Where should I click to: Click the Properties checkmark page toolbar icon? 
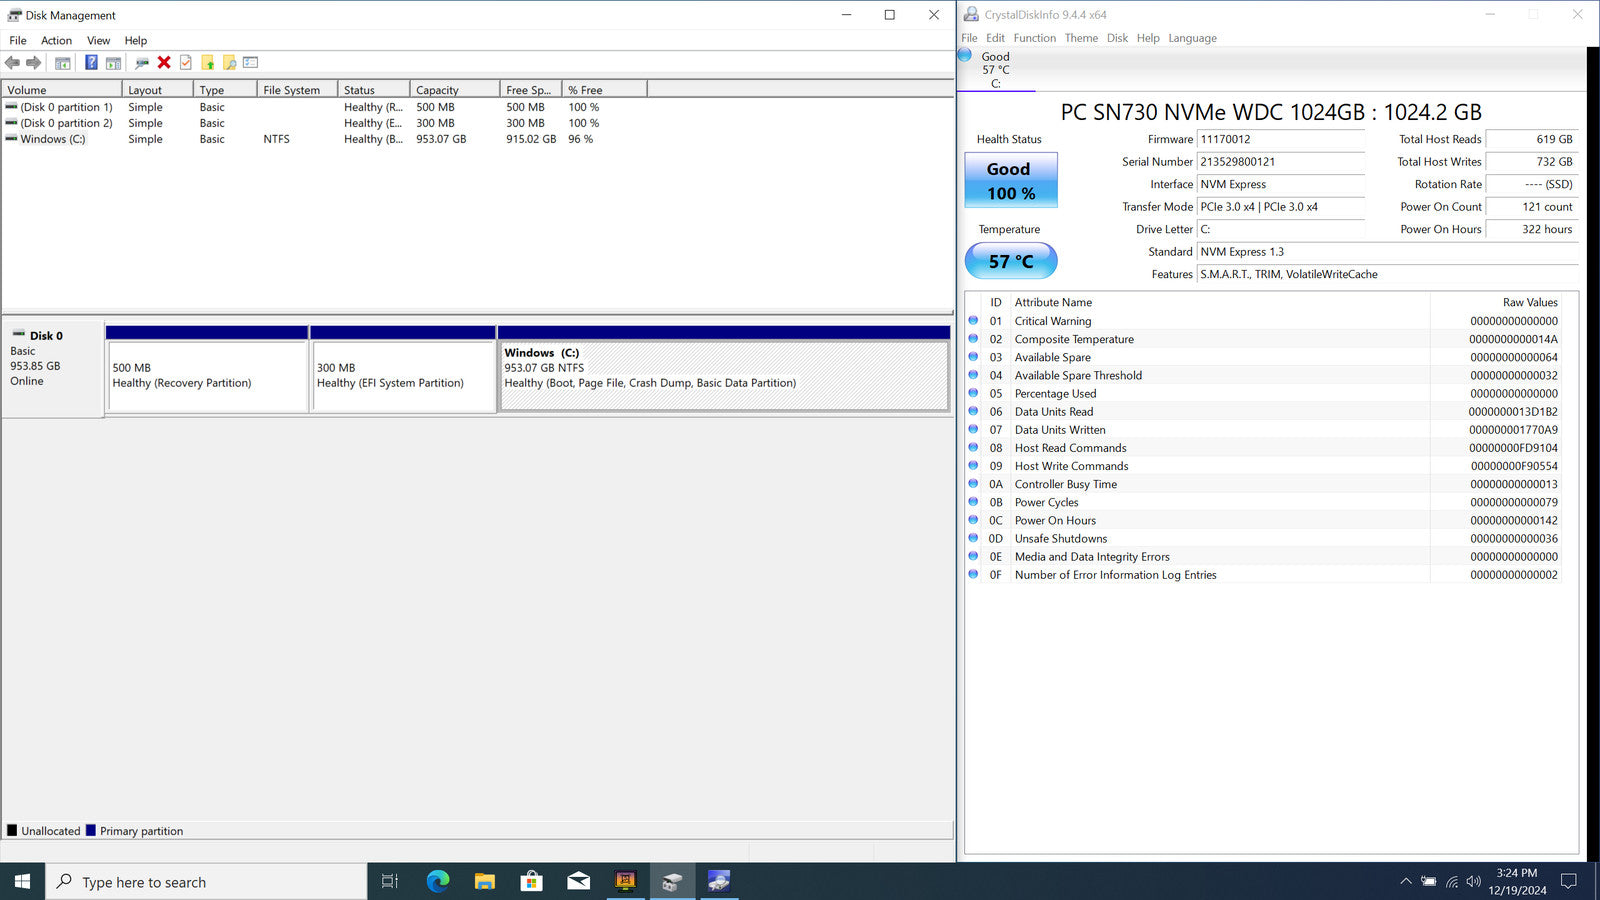tap(186, 63)
